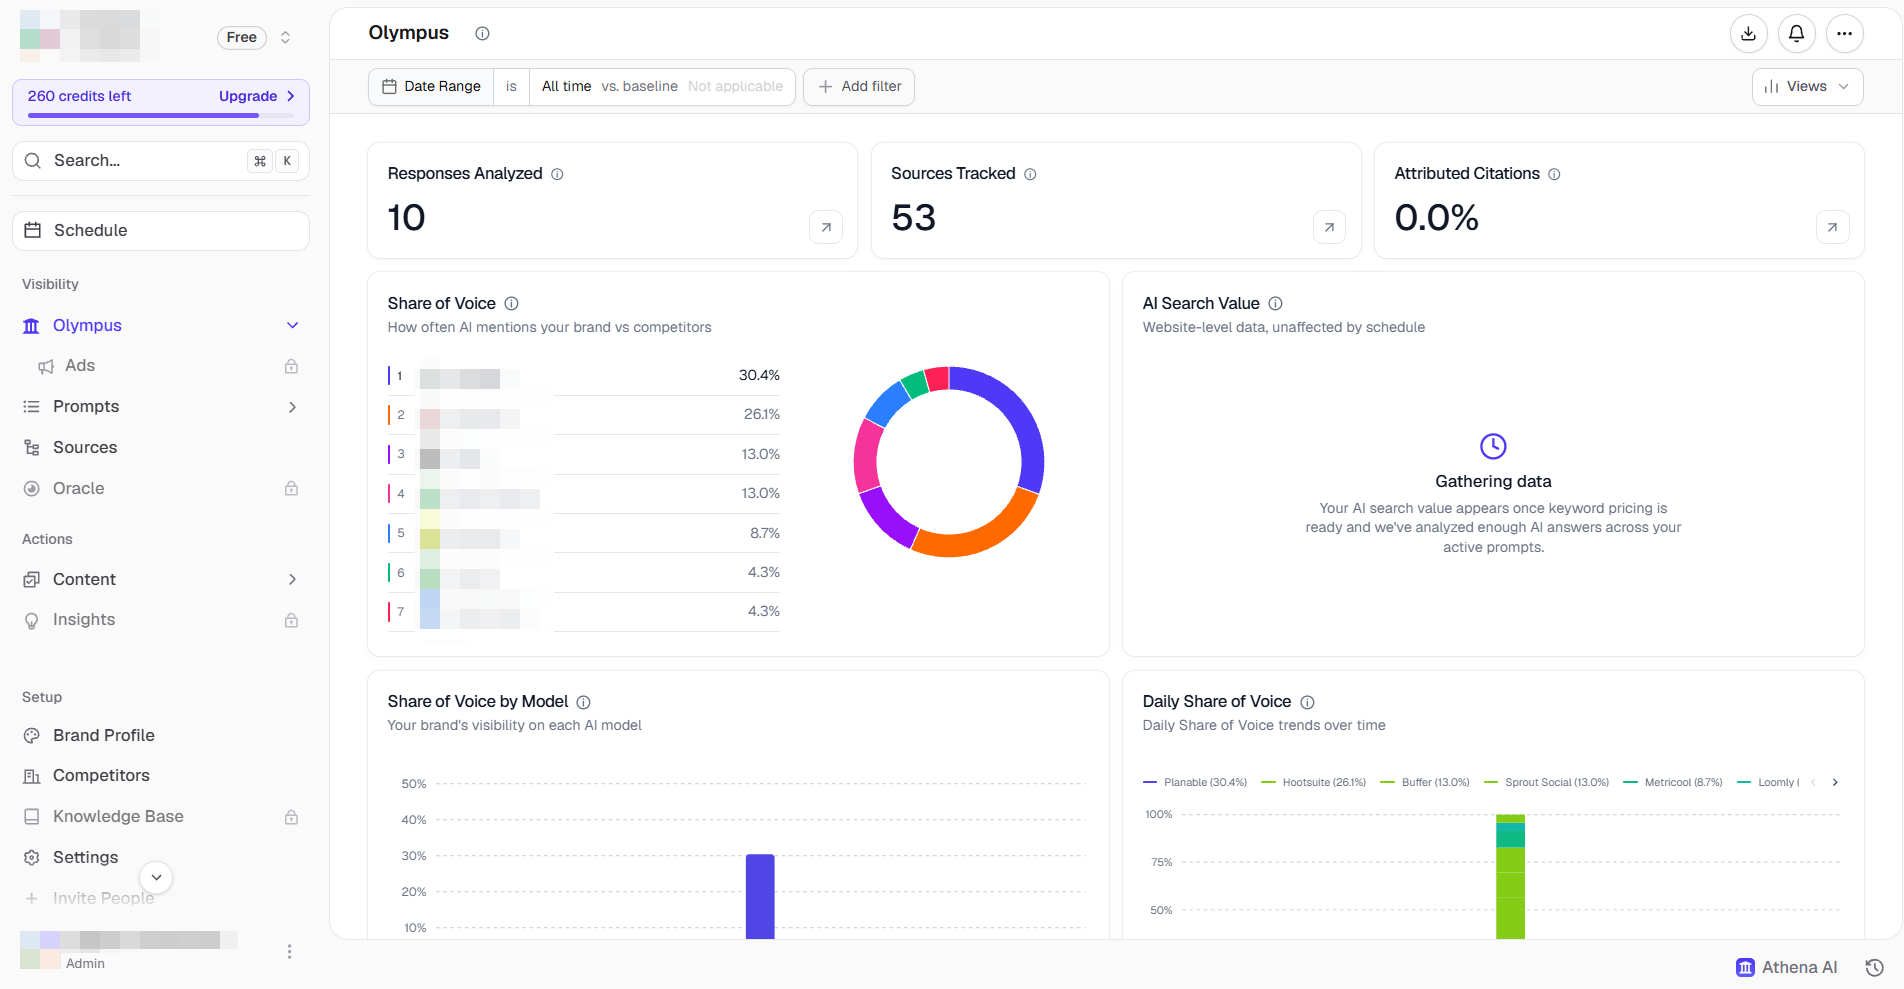Screen dimensions: 1904x989
Task: Click the Schedule button
Action: point(161,231)
